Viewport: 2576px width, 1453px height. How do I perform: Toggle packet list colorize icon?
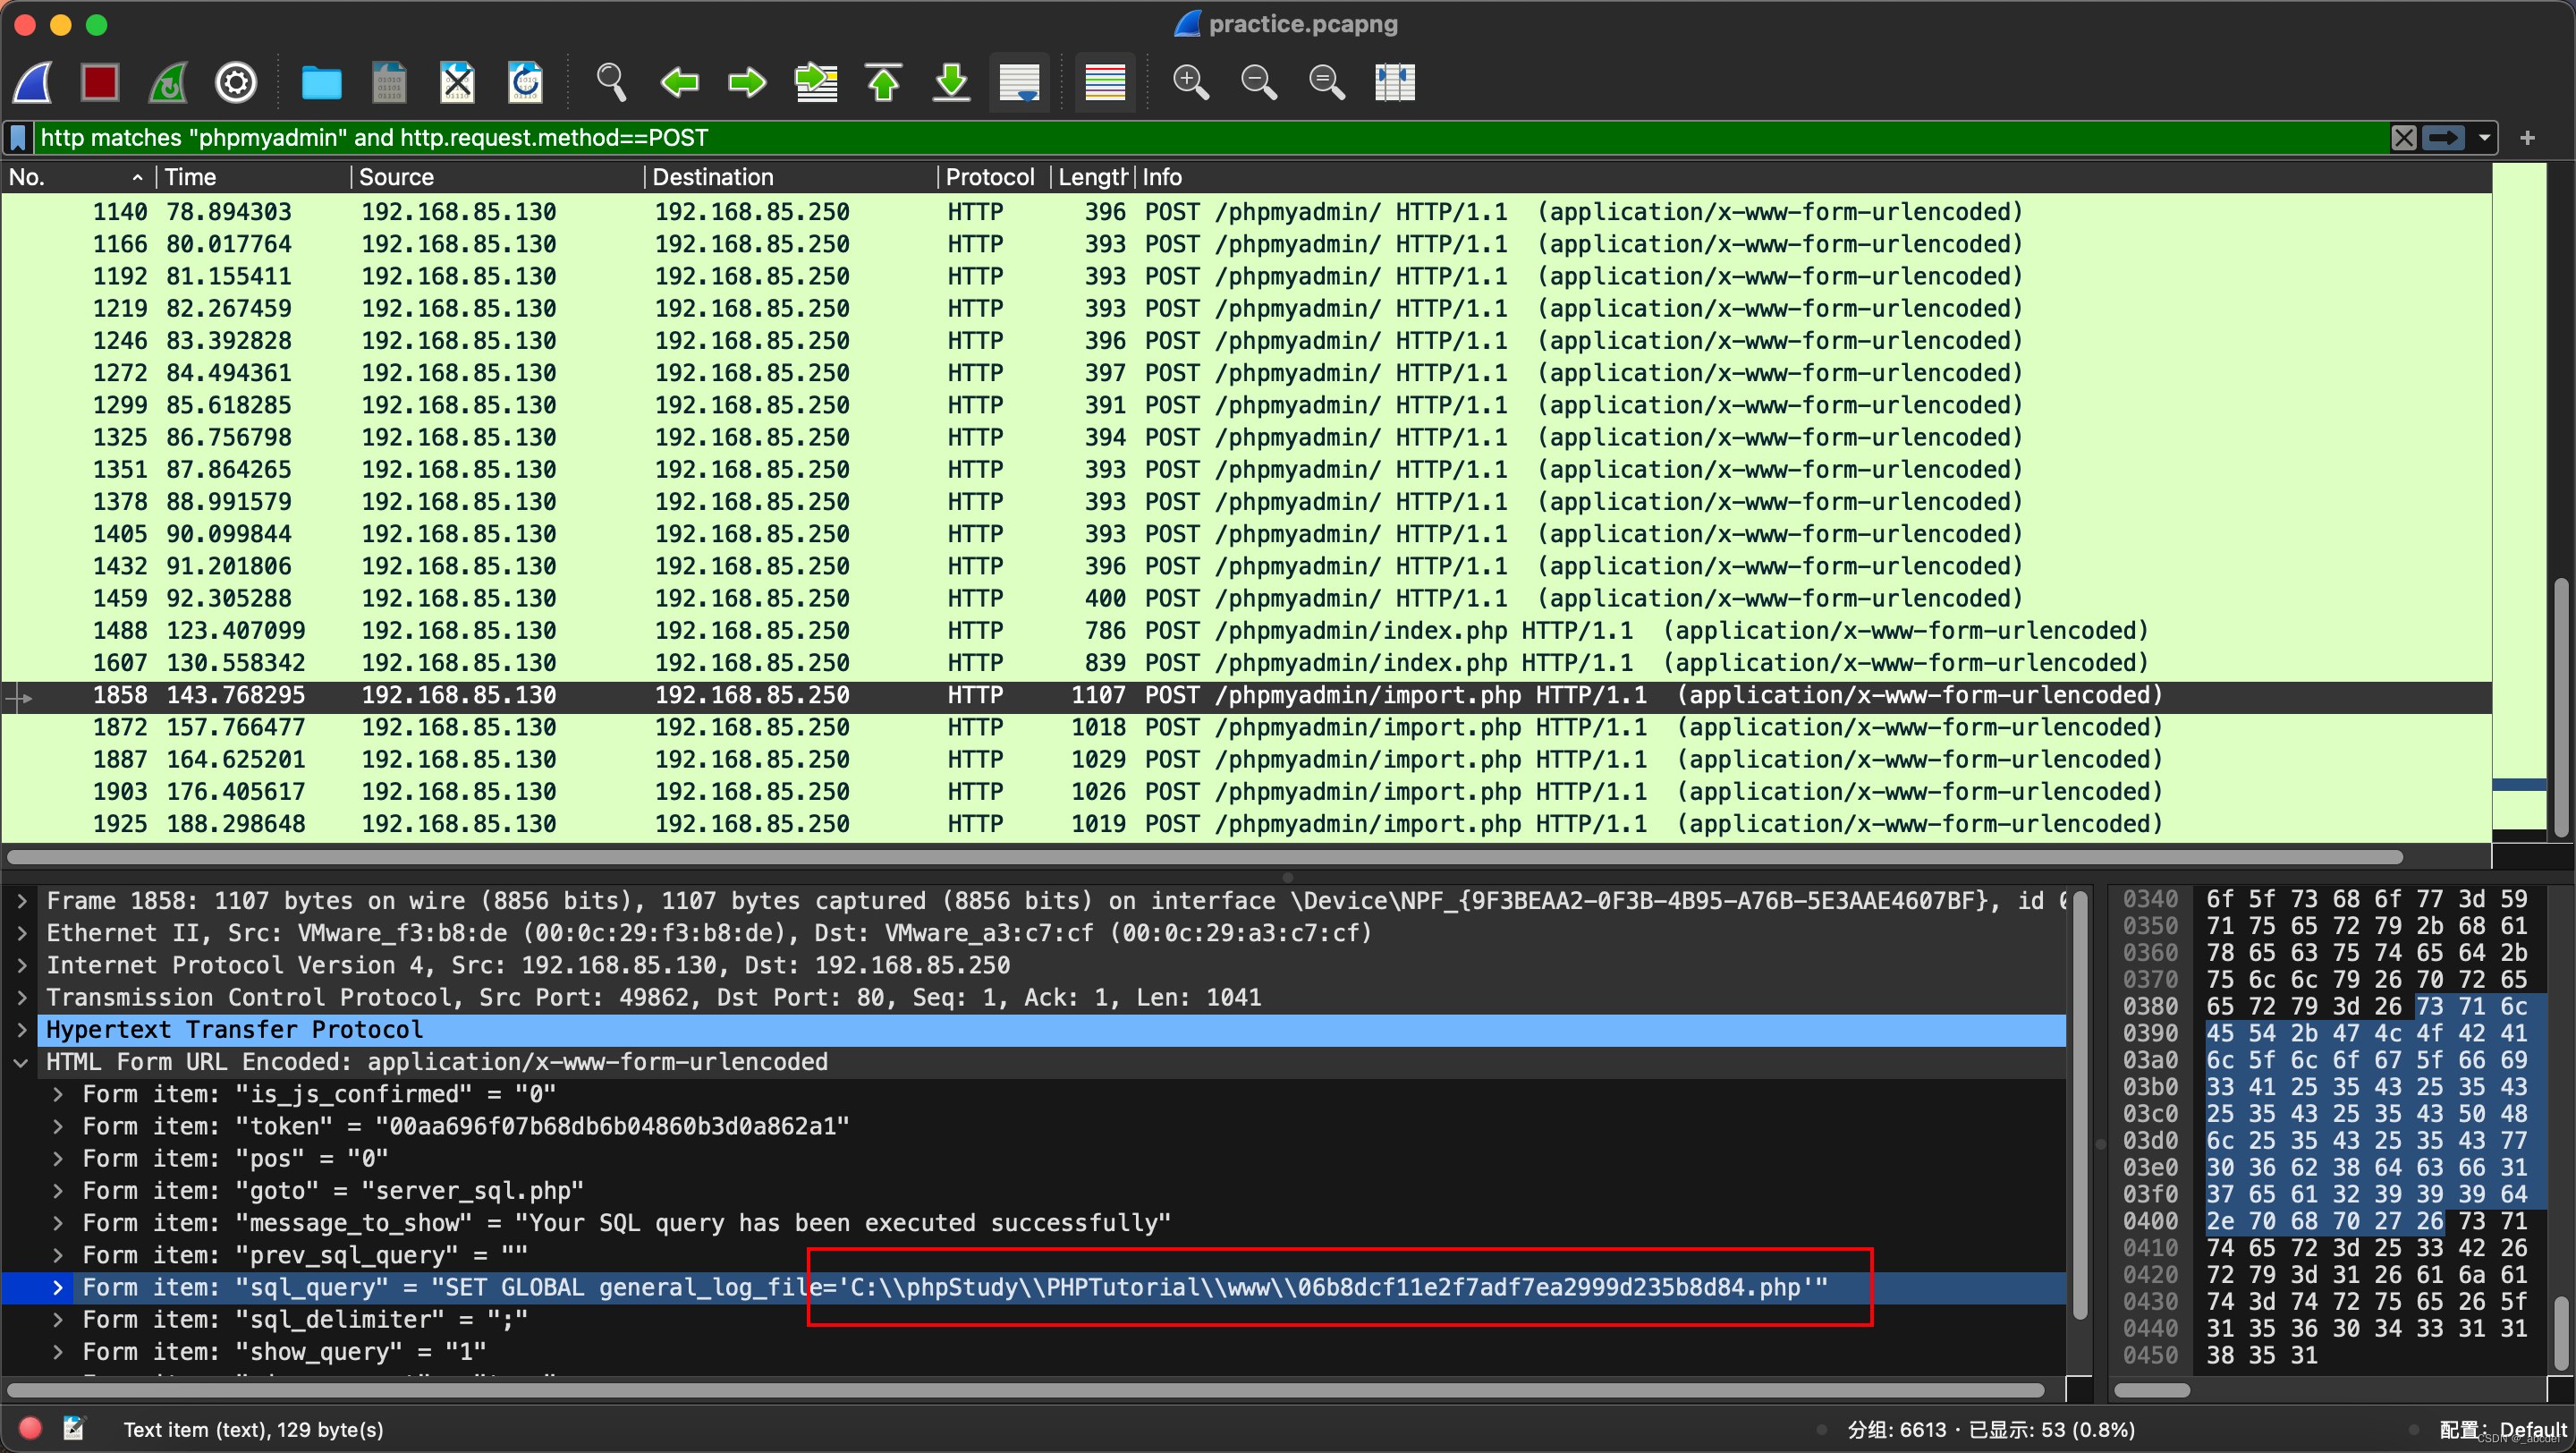tap(1105, 82)
